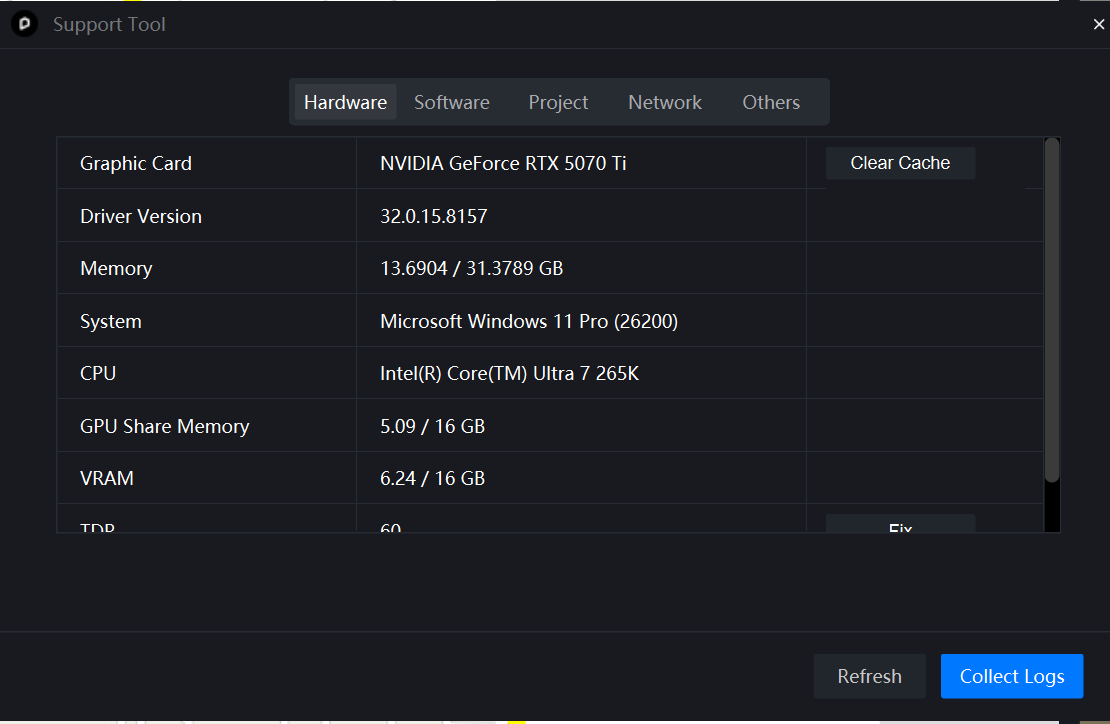Screen dimensions: 1110x724
Task: Refresh the hardware information
Action: (x=869, y=676)
